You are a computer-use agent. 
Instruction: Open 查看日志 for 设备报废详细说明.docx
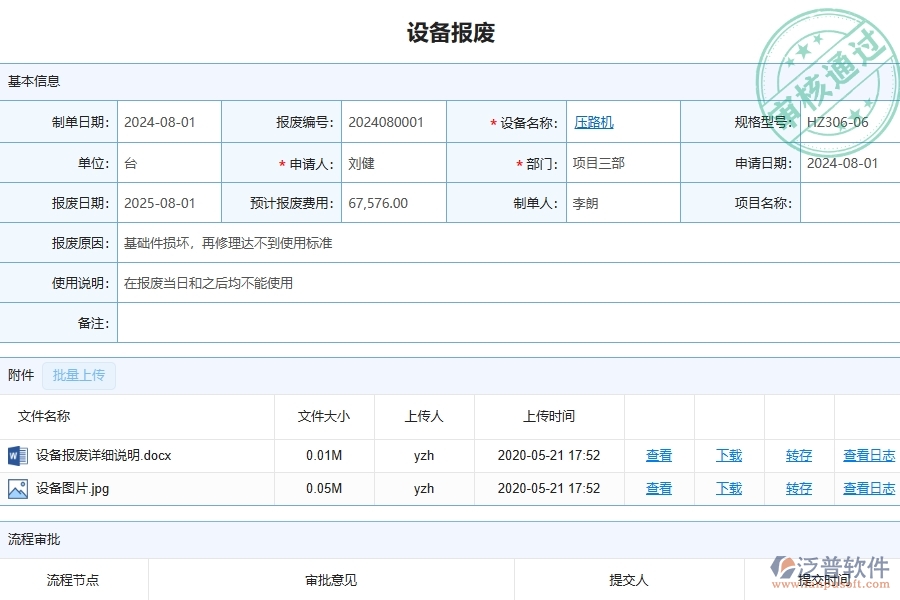[868, 455]
